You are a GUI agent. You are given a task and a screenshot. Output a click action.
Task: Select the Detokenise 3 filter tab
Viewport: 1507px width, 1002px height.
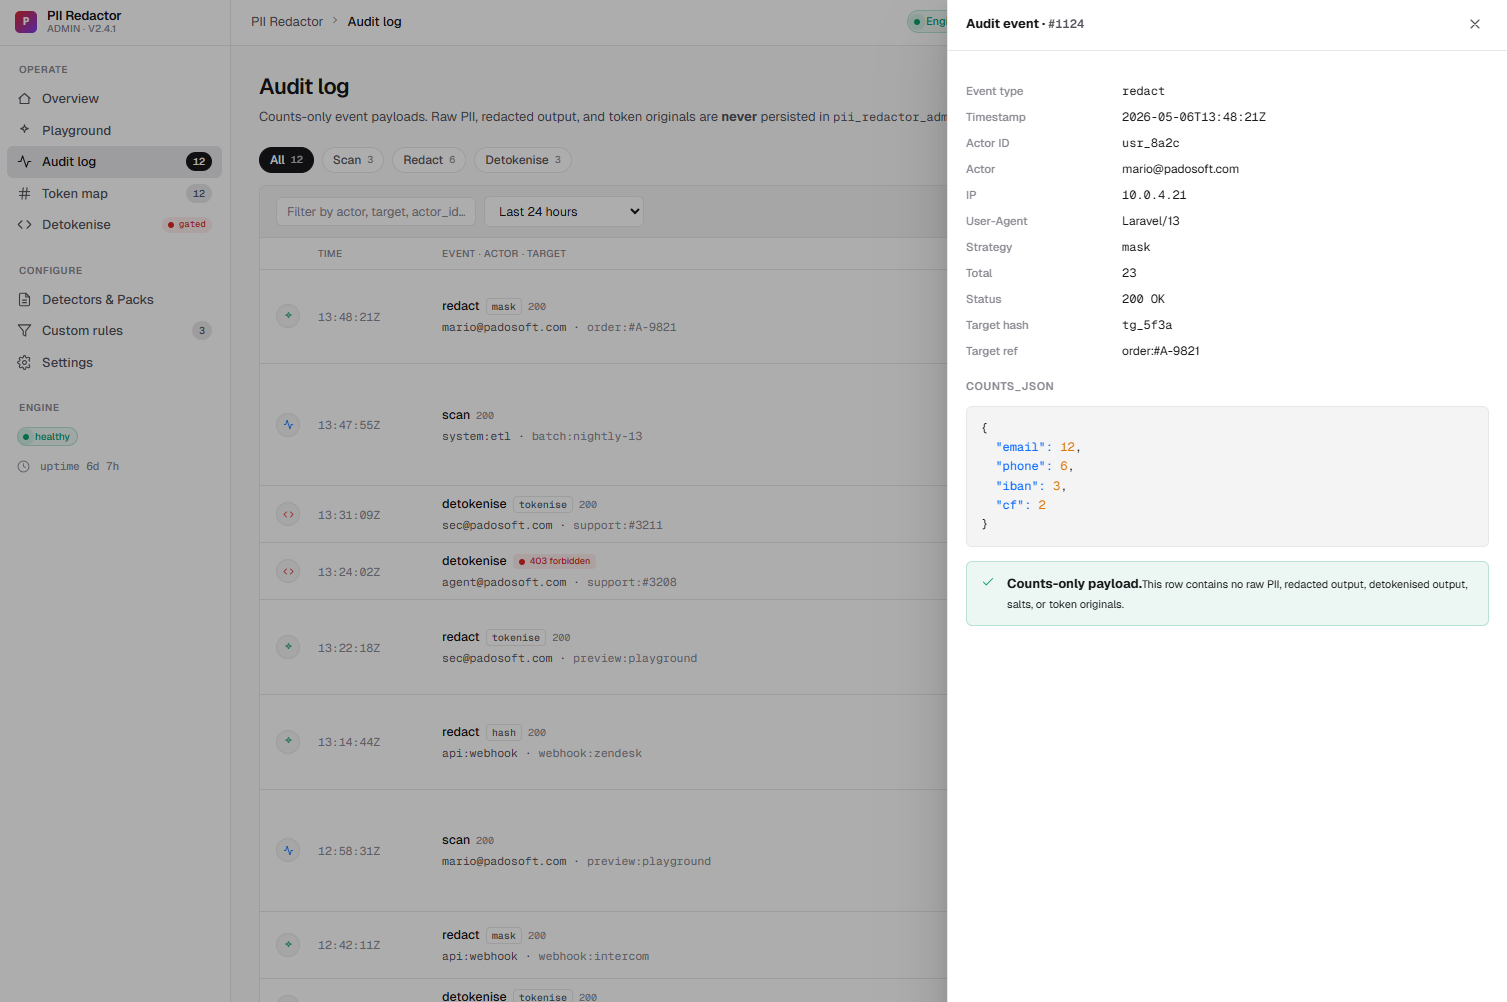[523, 160]
